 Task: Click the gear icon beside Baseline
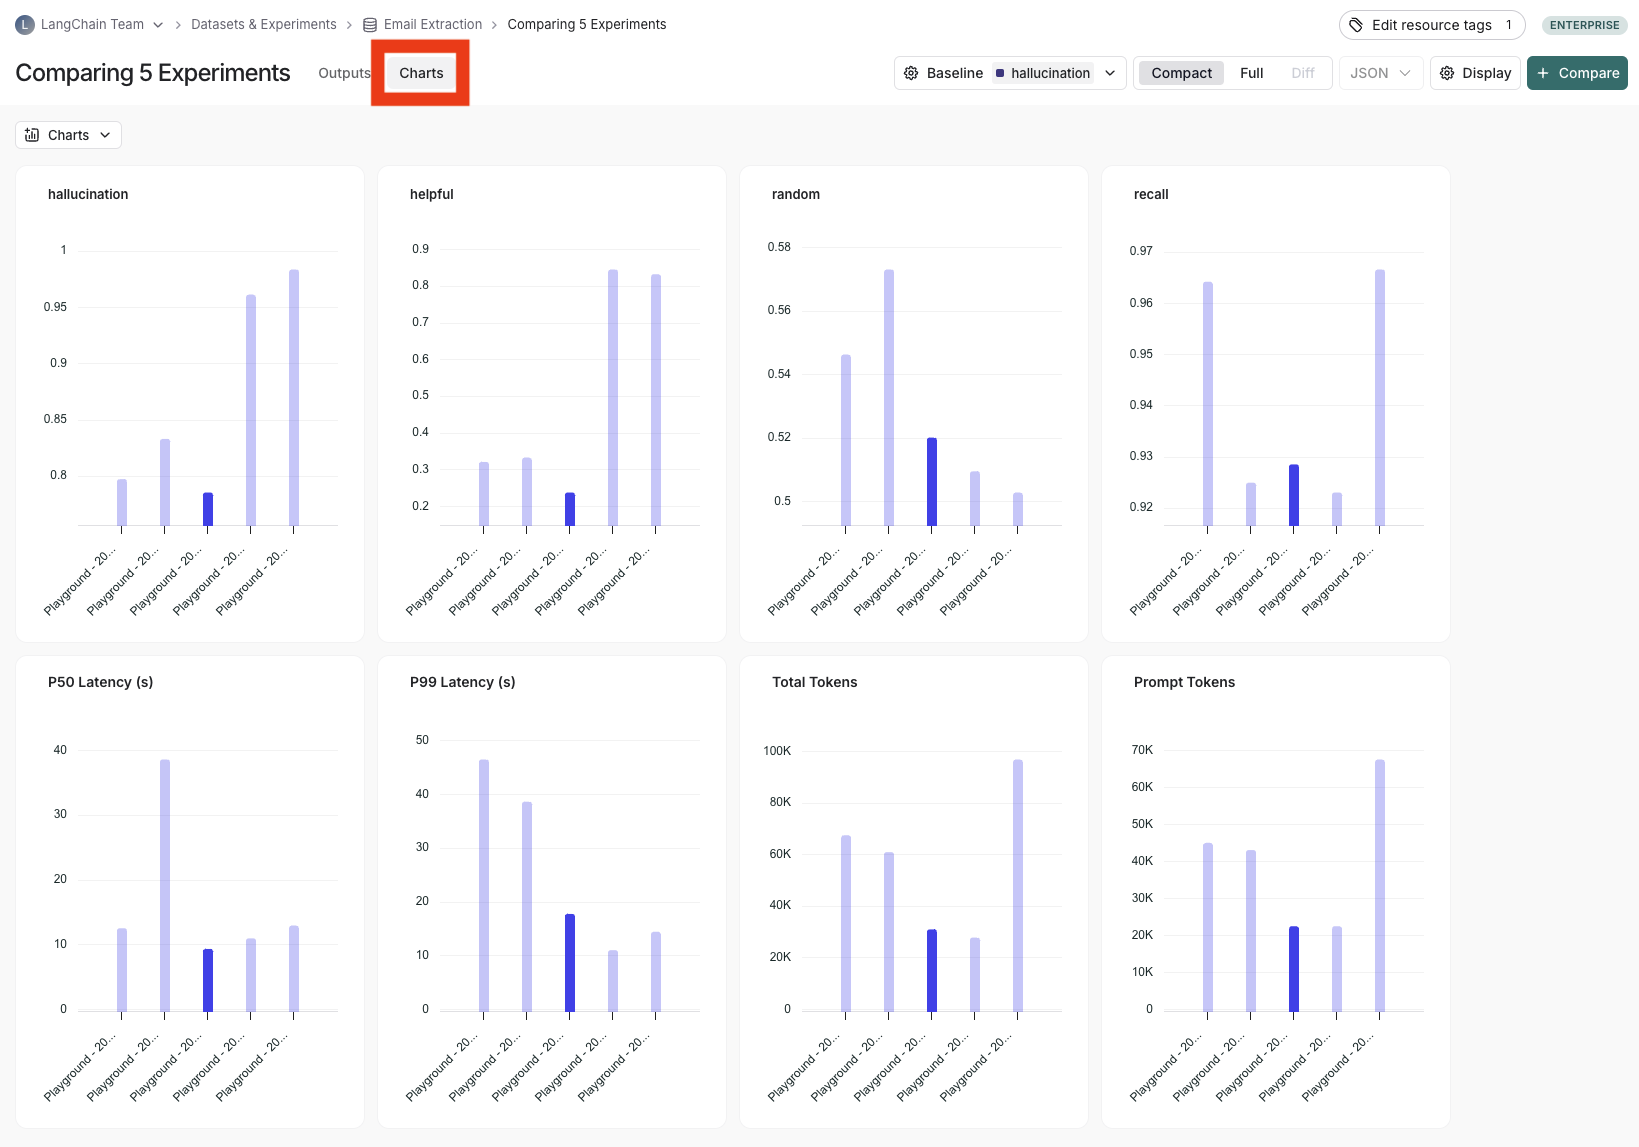click(x=911, y=72)
